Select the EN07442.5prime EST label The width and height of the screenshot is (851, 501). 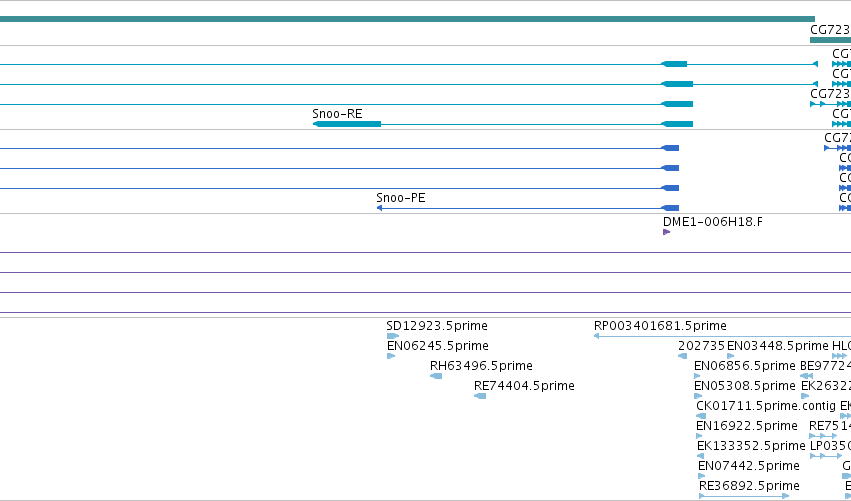(748, 466)
